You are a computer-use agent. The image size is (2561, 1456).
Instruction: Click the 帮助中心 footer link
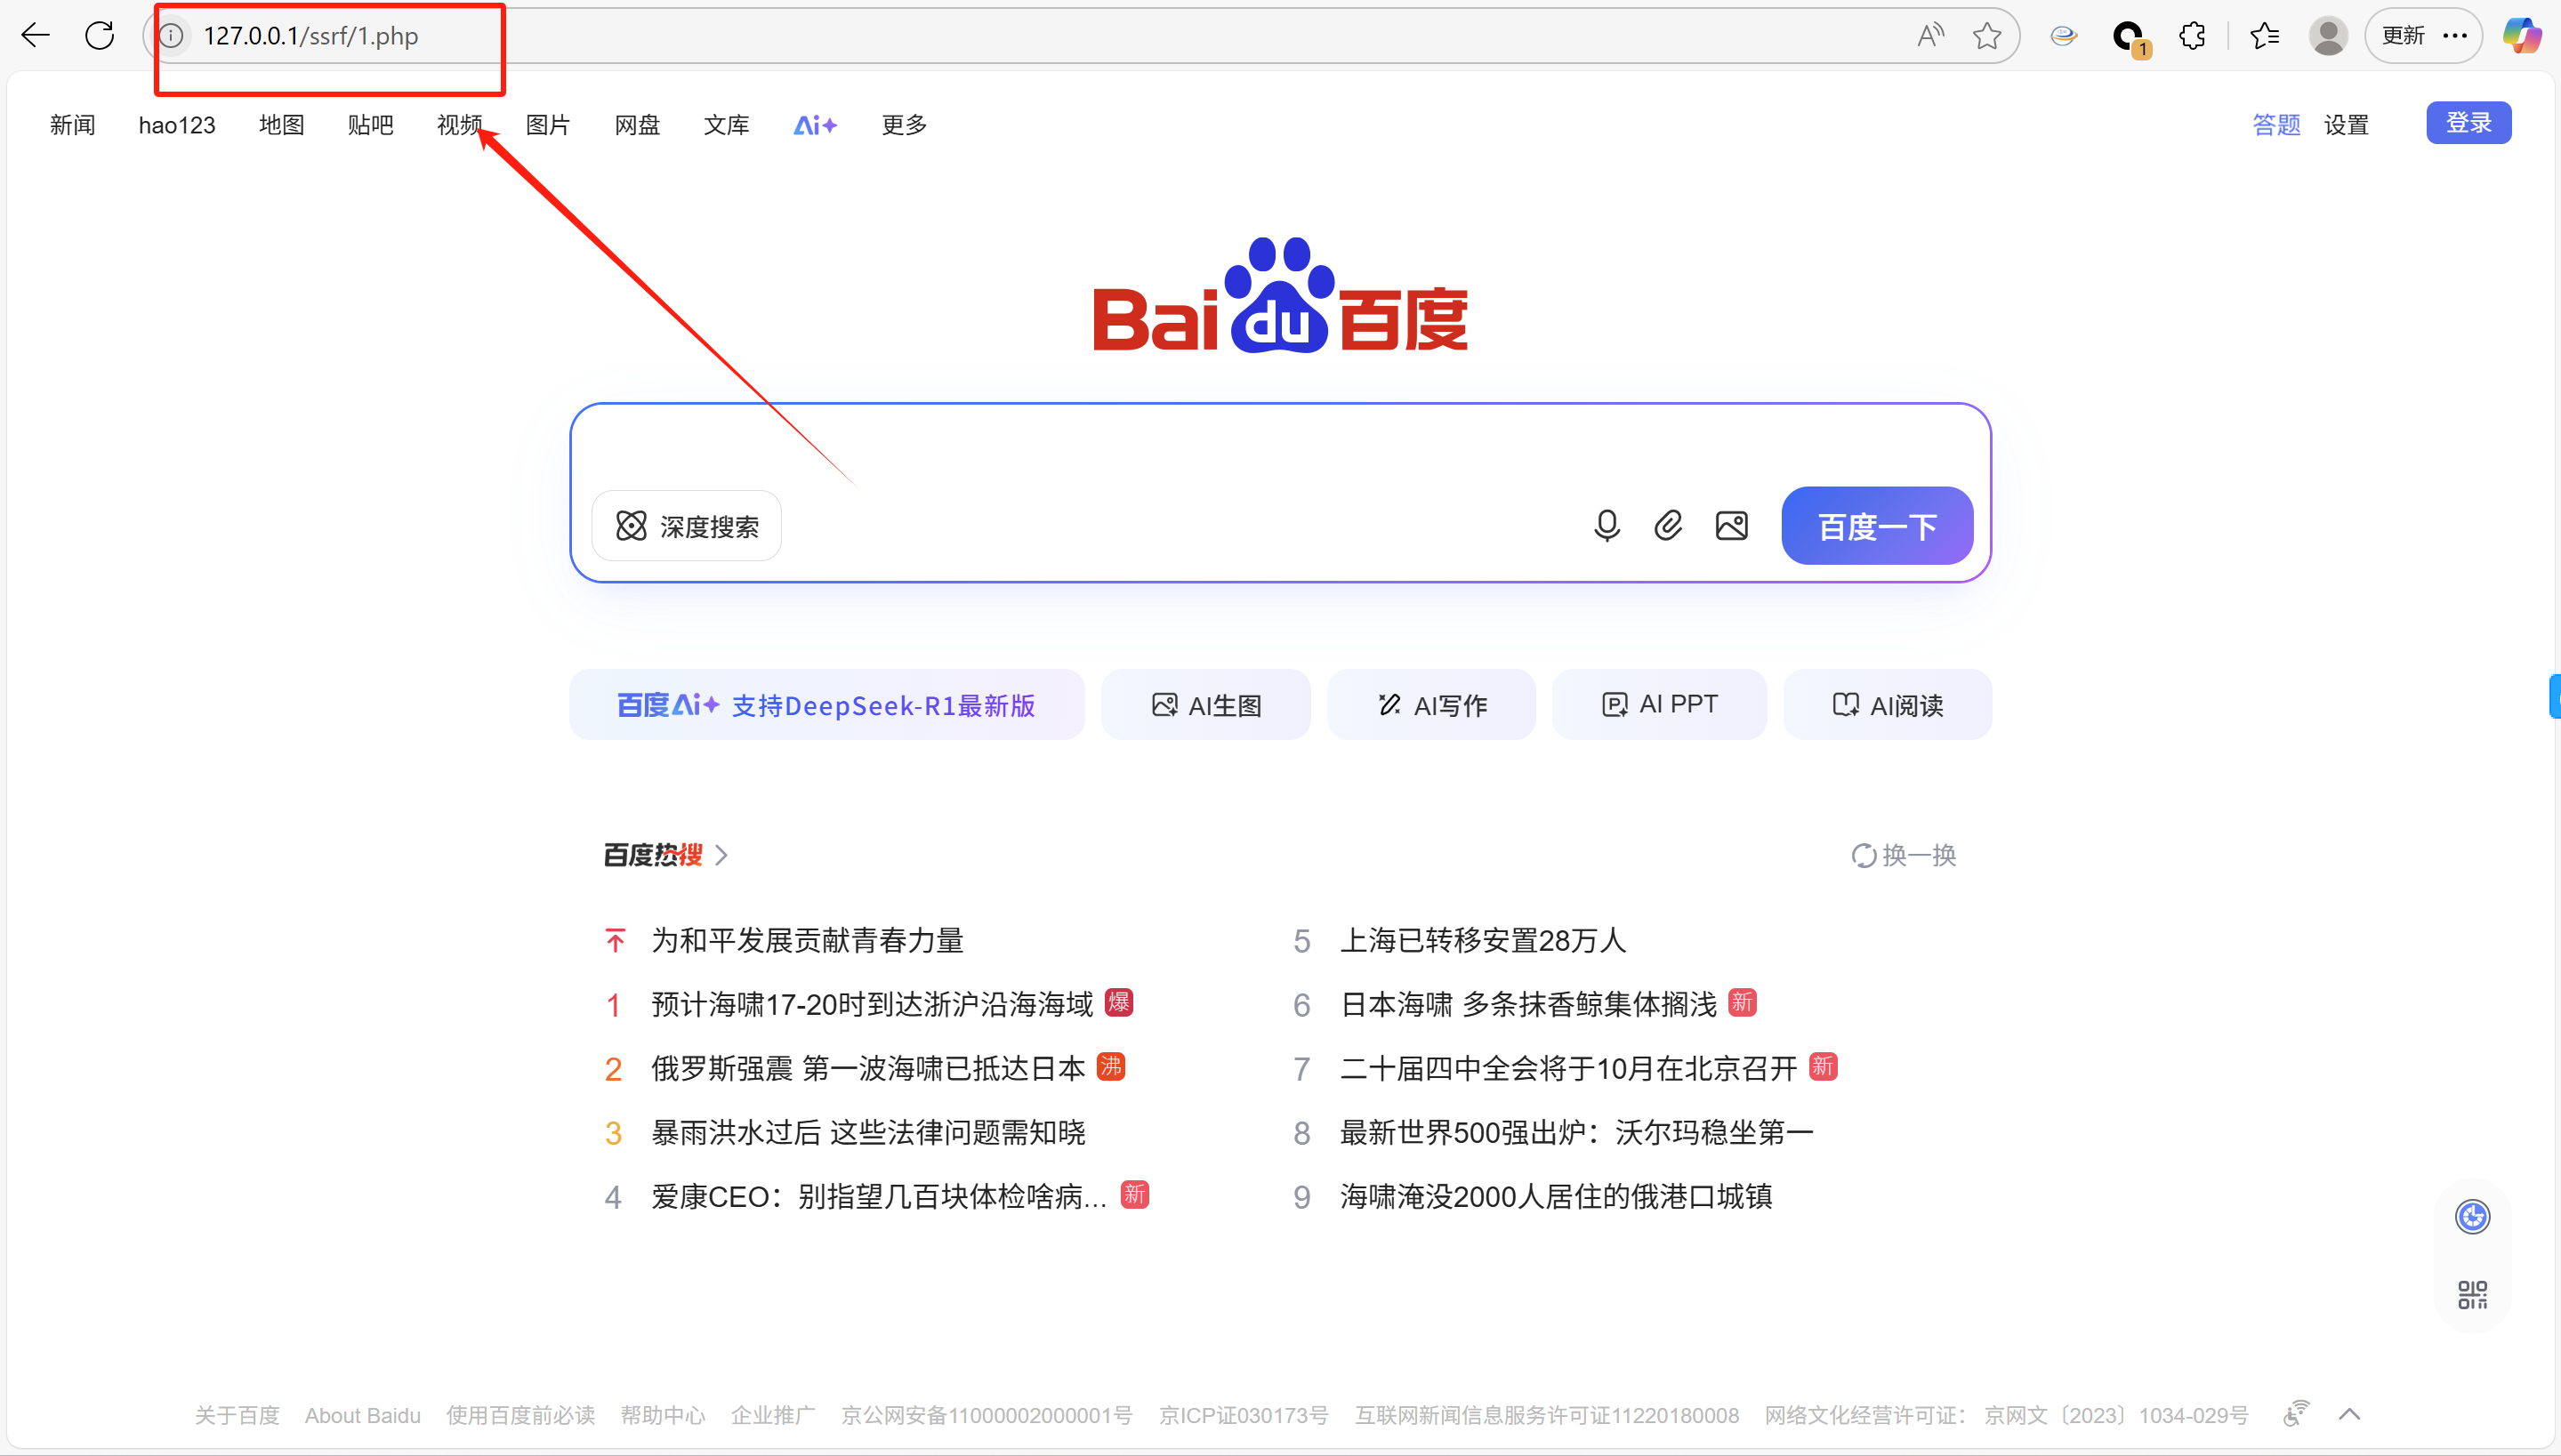(662, 1416)
